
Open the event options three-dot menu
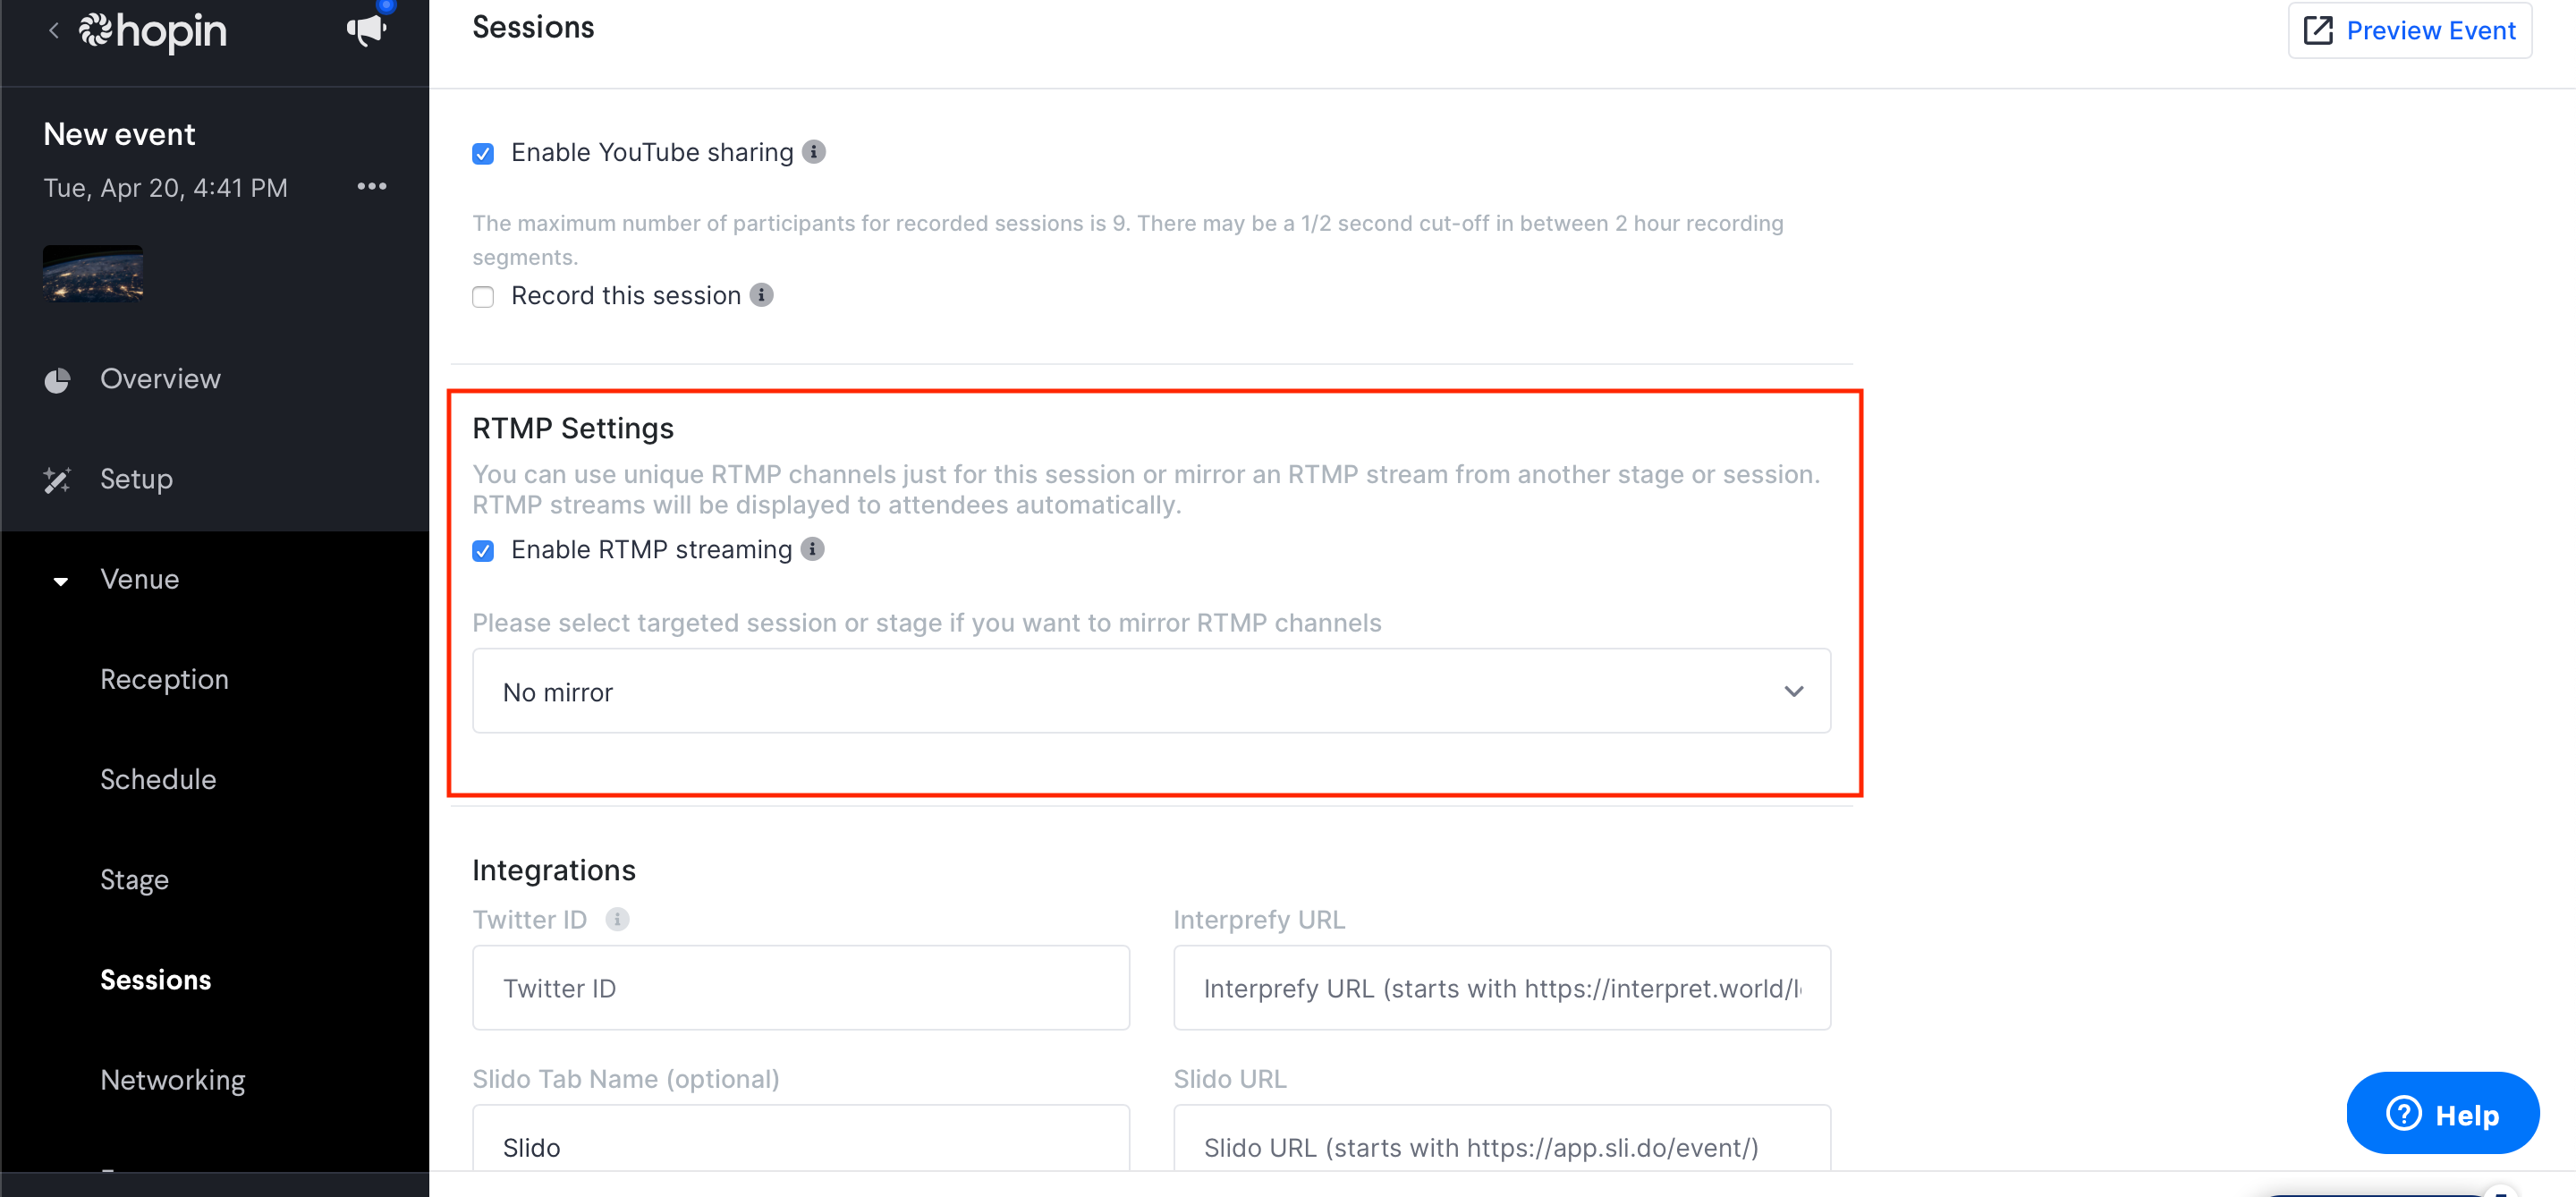(x=372, y=187)
